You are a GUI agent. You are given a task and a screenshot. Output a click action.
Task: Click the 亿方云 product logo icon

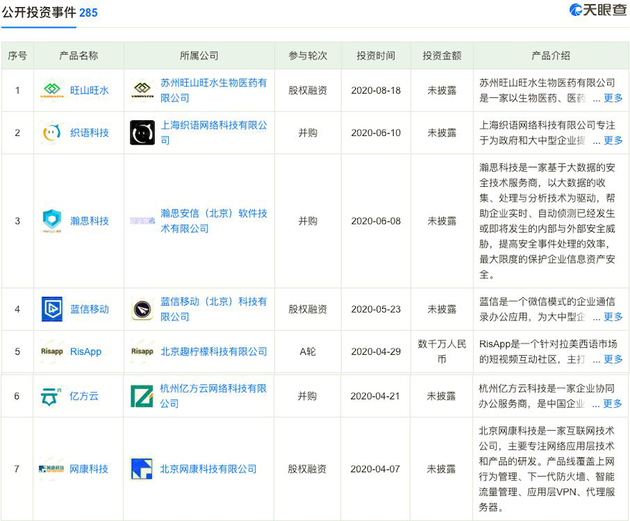[51, 396]
